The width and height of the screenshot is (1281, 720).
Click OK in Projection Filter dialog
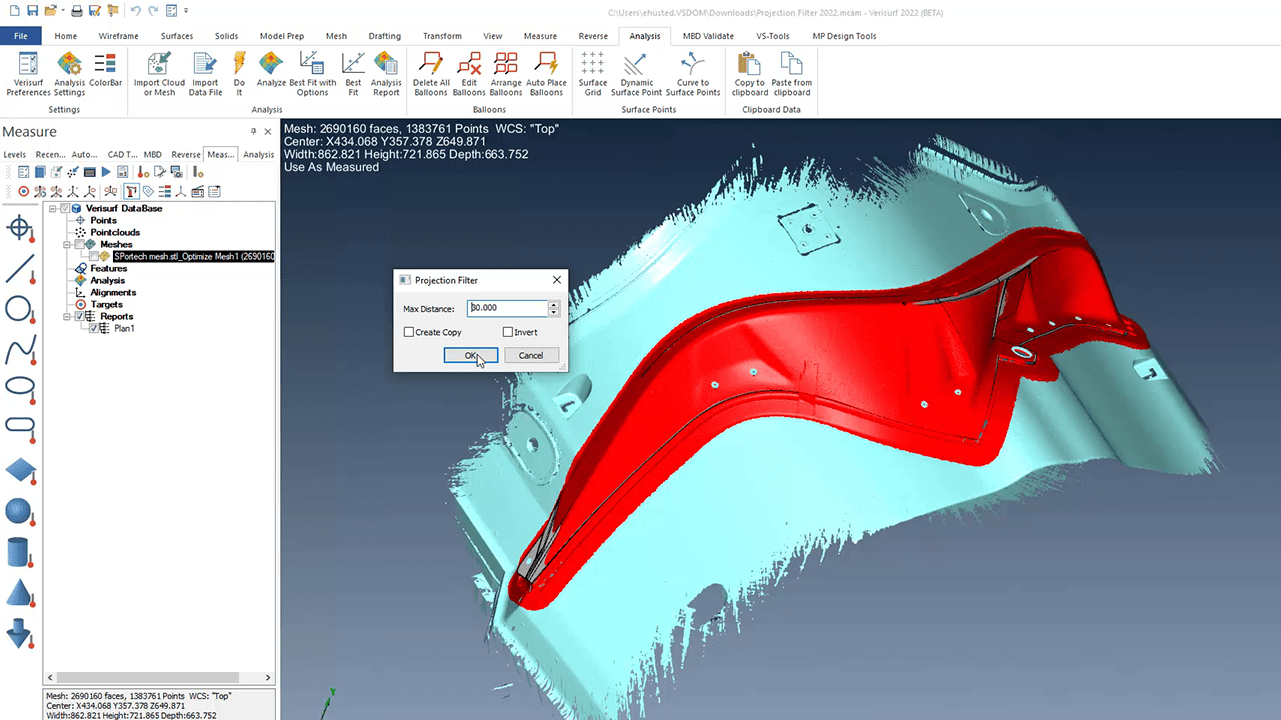click(470, 355)
